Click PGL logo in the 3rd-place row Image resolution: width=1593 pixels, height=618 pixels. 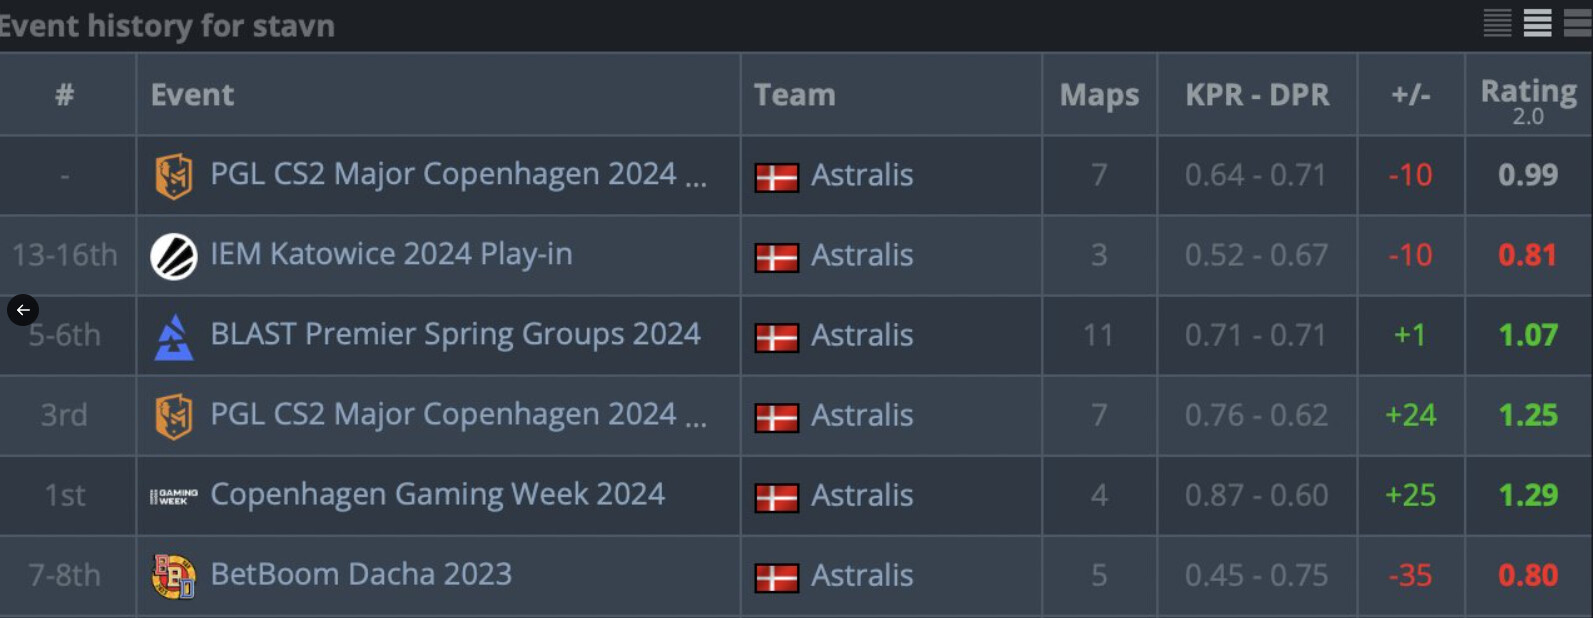173,416
